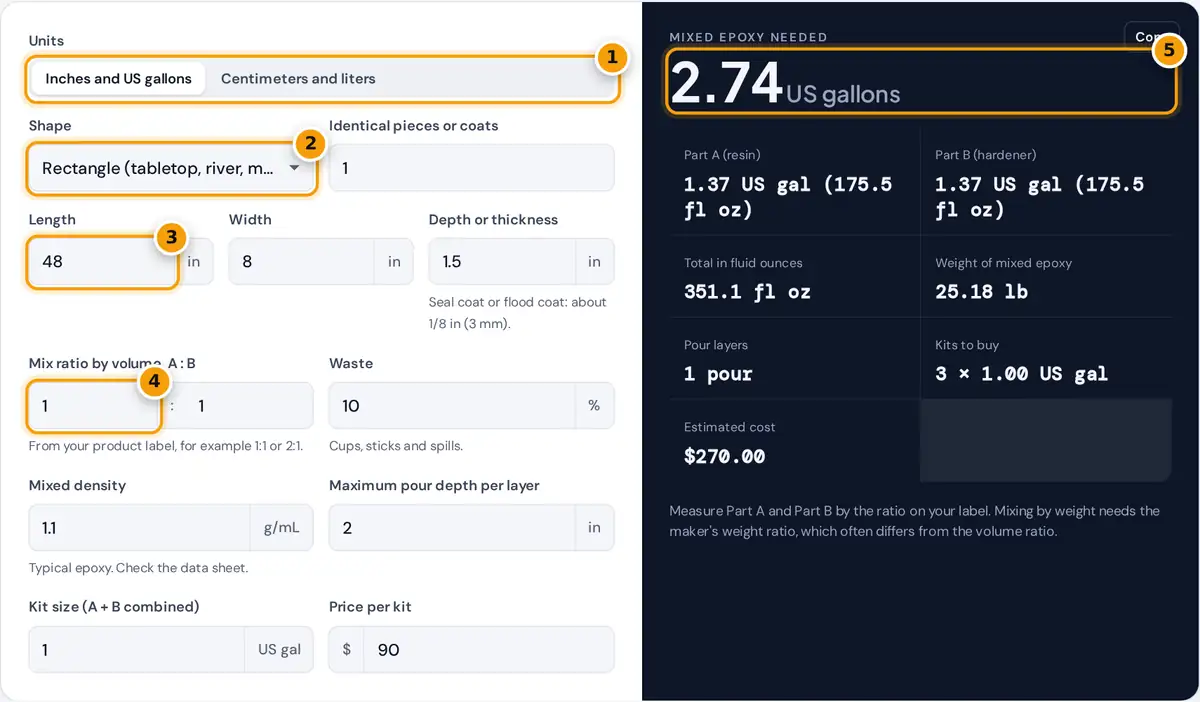This screenshot has width=1200, height=702.
Task: Click the Kit size input field
Action: click(136, 650)
